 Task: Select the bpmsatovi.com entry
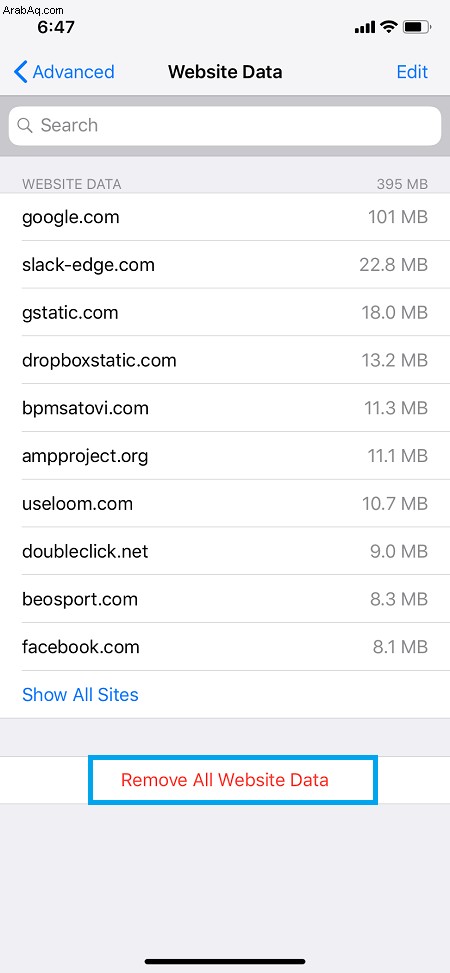[x=225, y=408]
